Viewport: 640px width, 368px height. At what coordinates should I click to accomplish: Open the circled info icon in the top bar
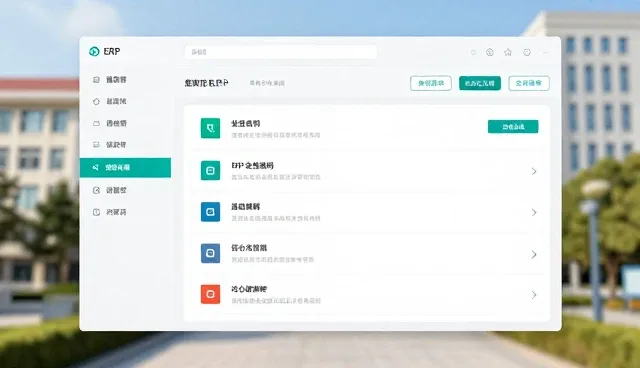pyautogui.click(x=490, y=52)
